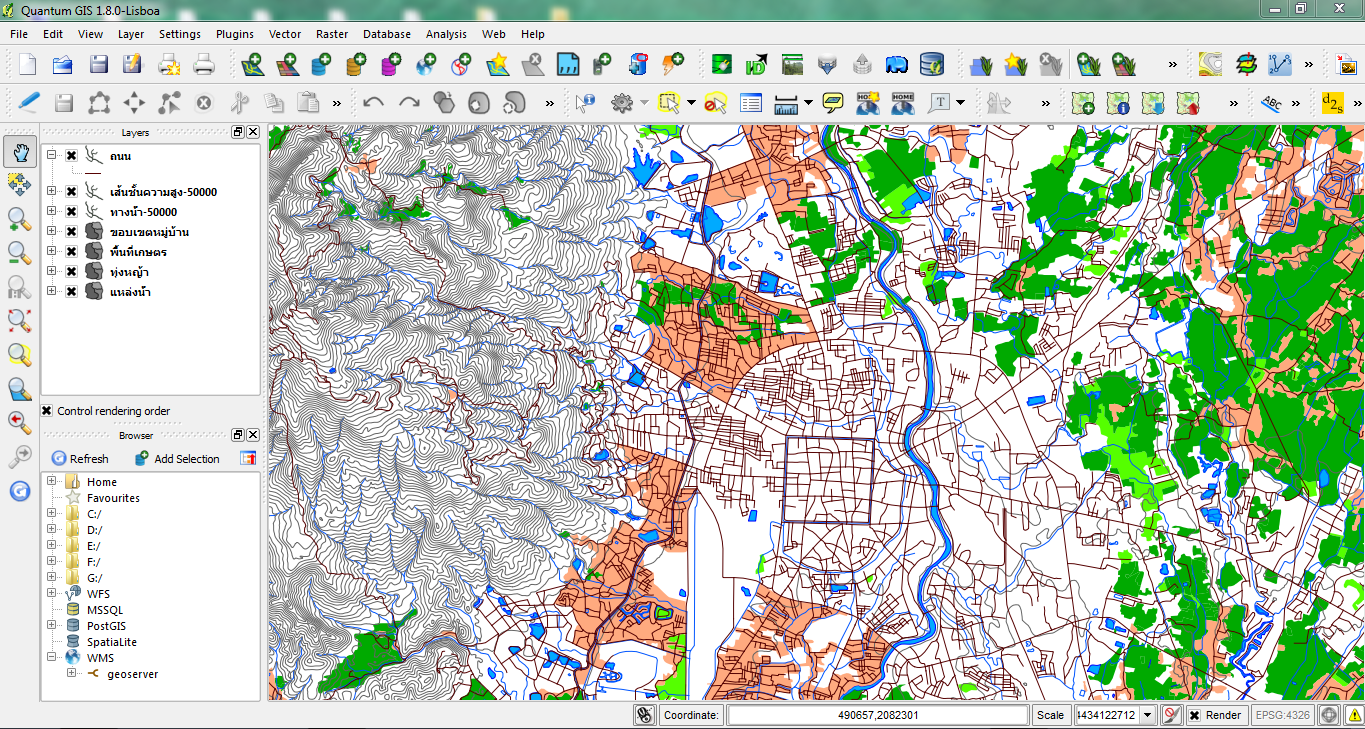Expand the WFS node in Browser
This screenshot has width=1365, height=729.
52,593
